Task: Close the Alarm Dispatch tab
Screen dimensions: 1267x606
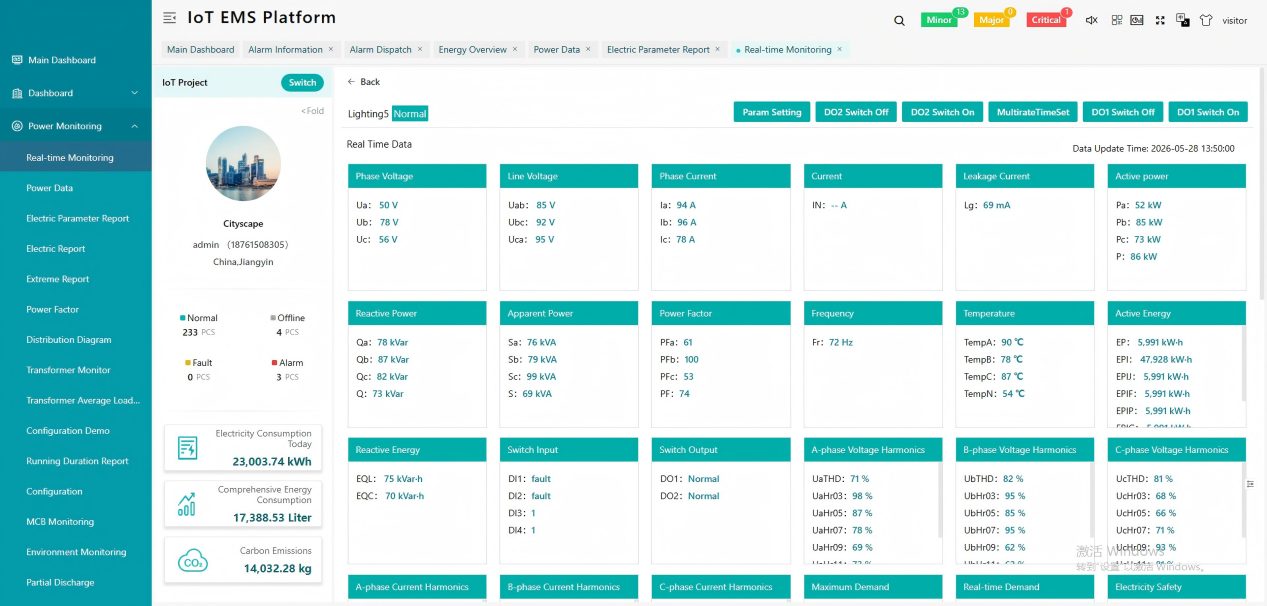Action: click(420, 49)
